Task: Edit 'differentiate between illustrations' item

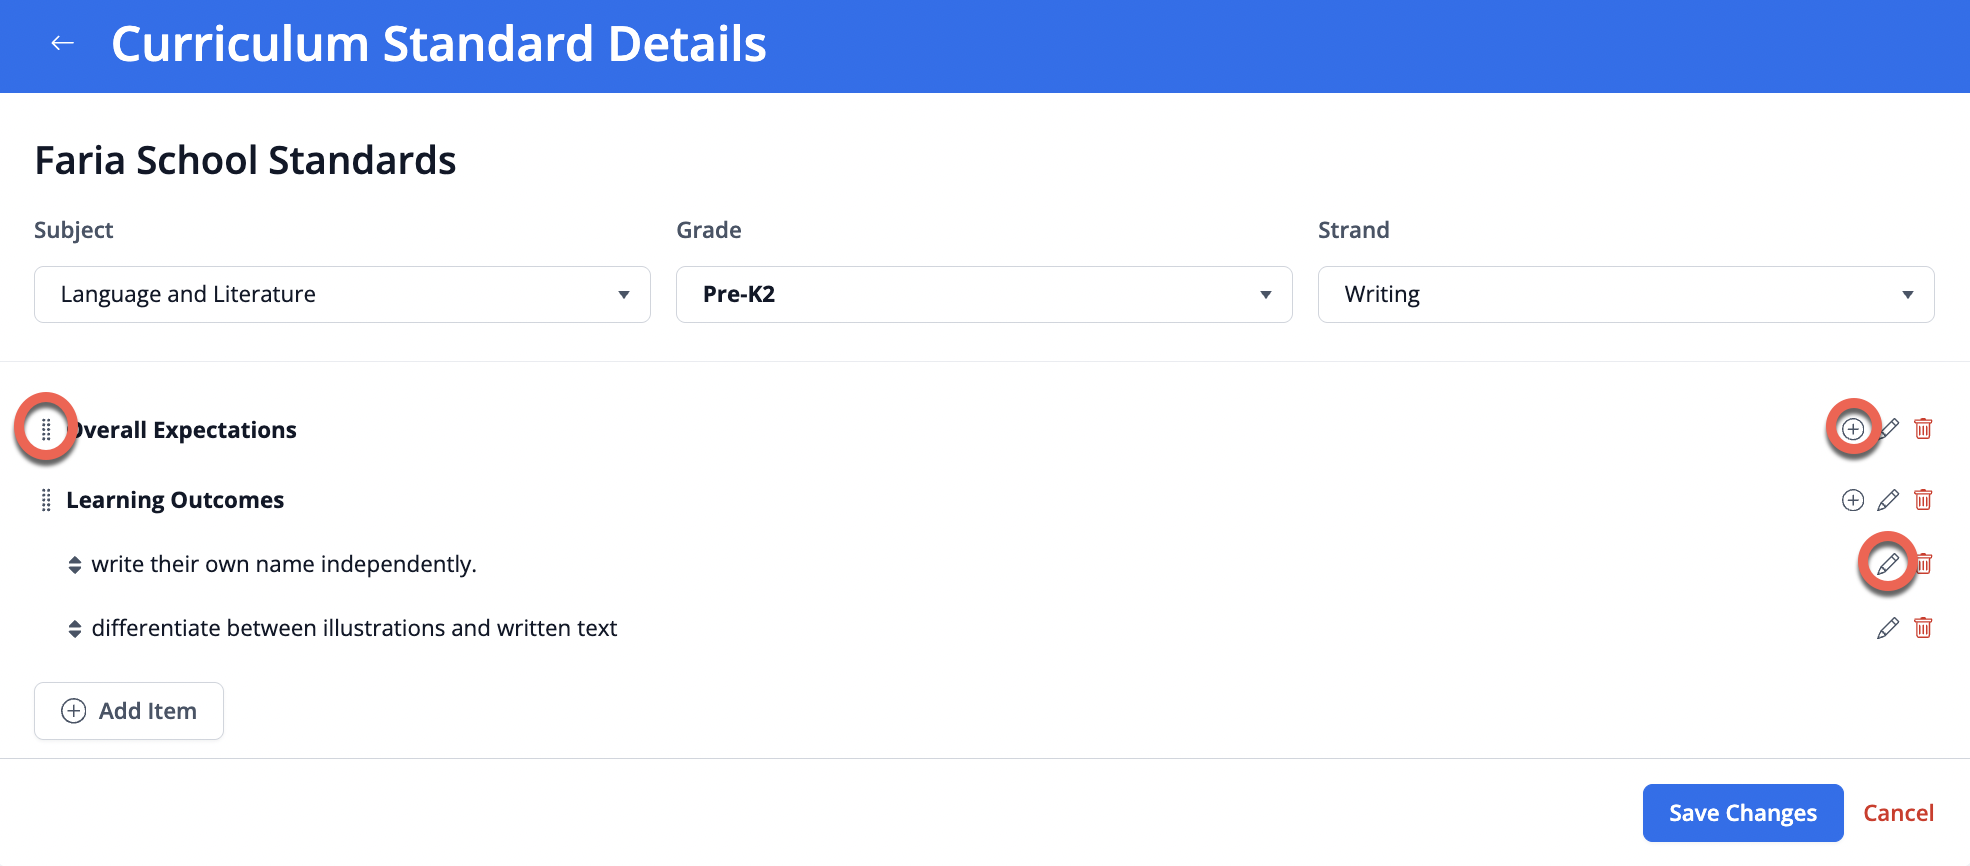Action: [x=1888, y=628]
